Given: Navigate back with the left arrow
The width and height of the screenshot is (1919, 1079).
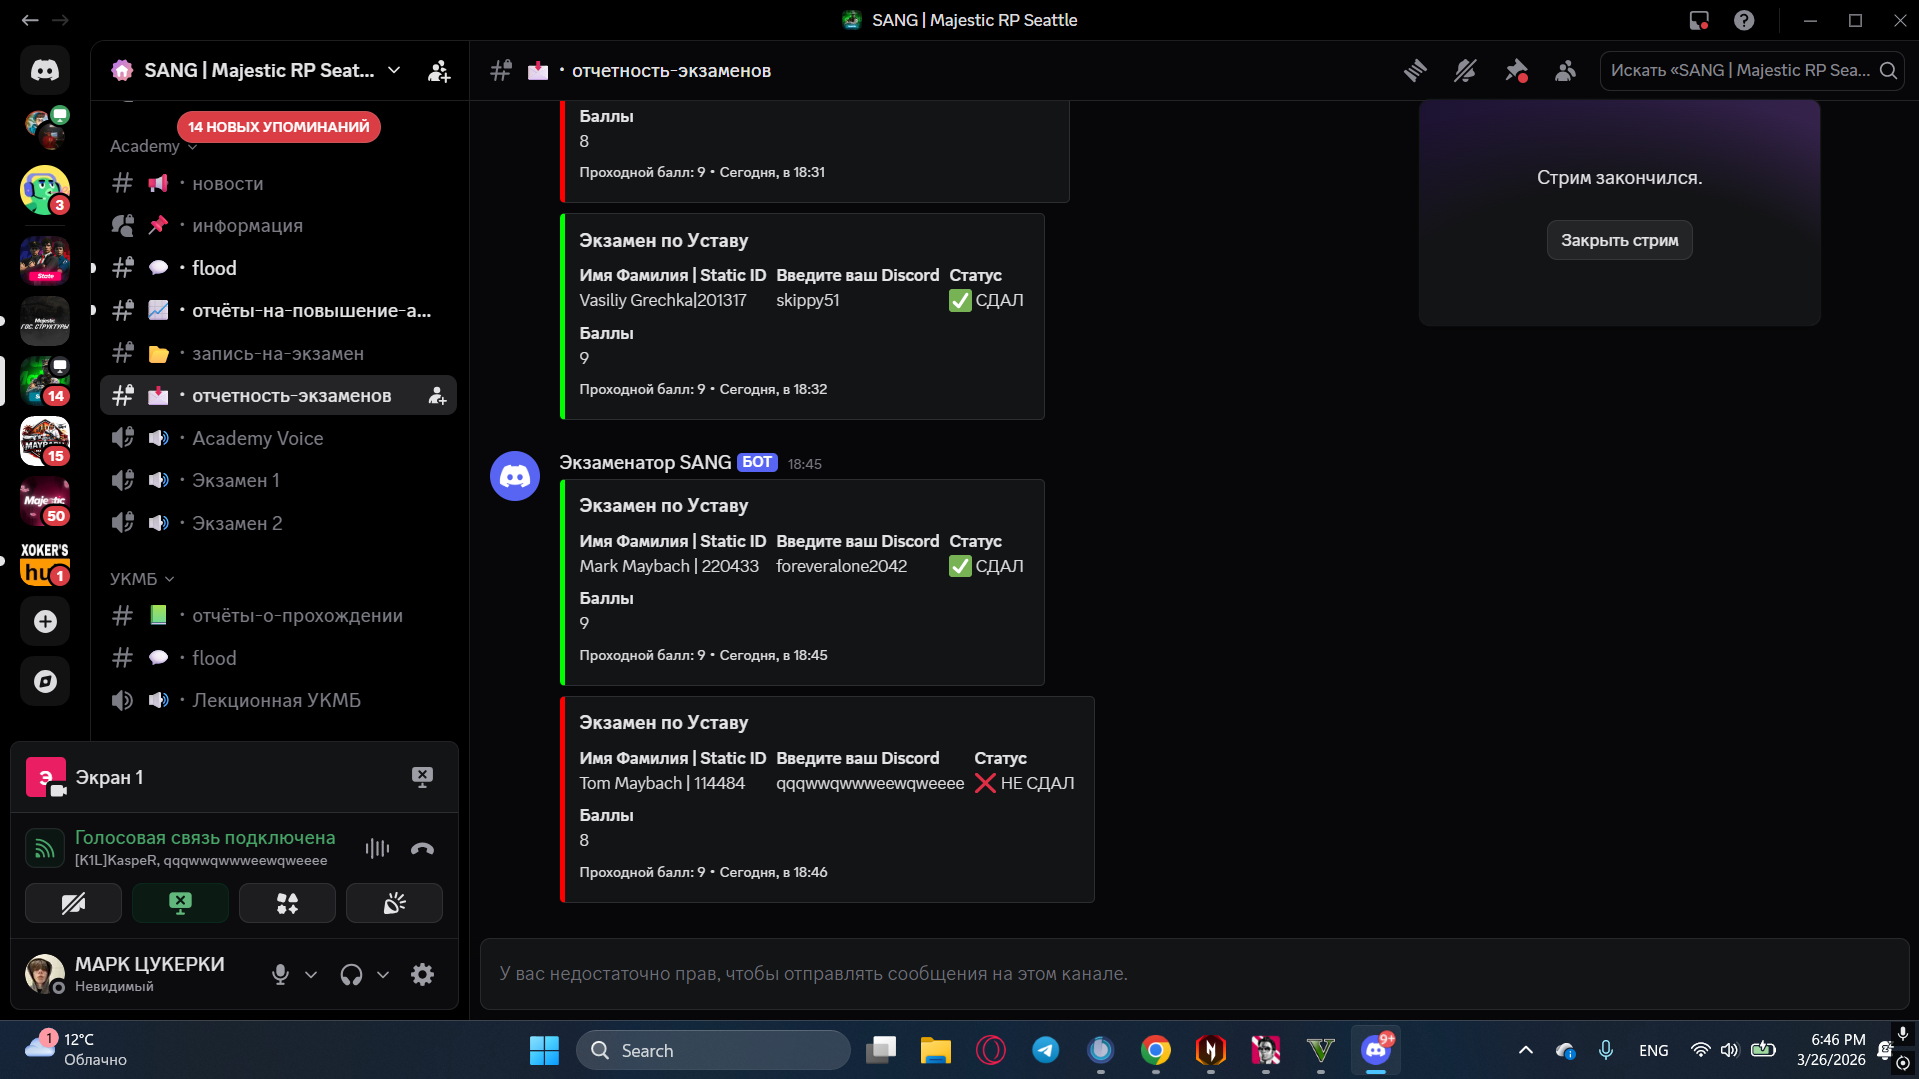Looking at the screenshot, I should pyautogui.click(x=30, y=20).
